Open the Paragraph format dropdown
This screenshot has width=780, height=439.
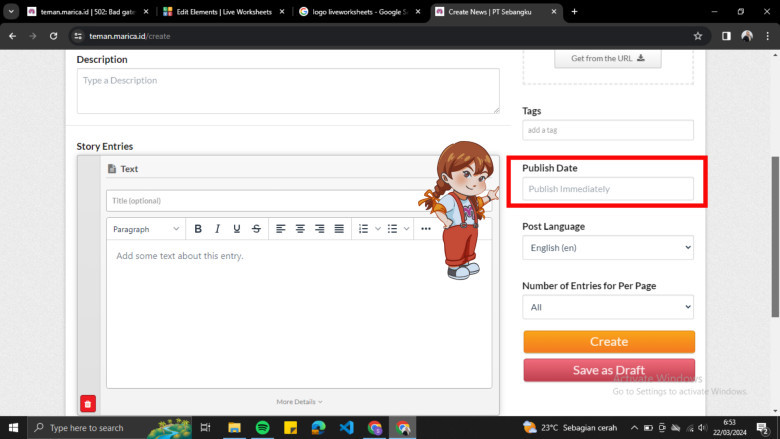coord(144,229)
